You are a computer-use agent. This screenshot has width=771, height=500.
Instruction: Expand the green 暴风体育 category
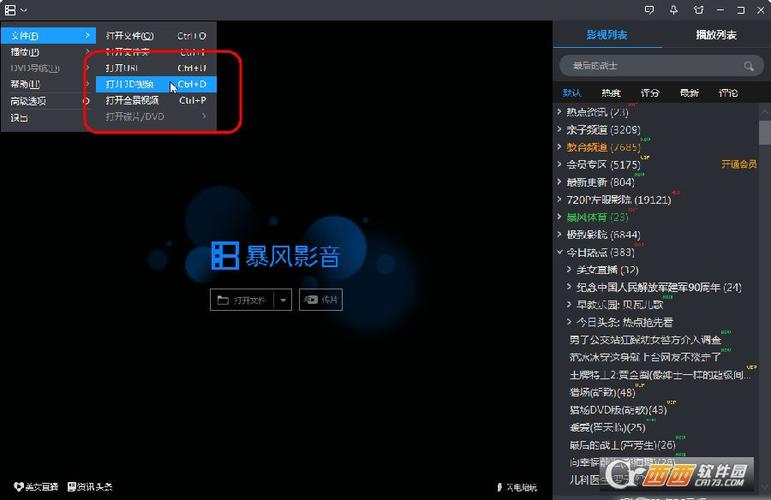click(560, 217)
